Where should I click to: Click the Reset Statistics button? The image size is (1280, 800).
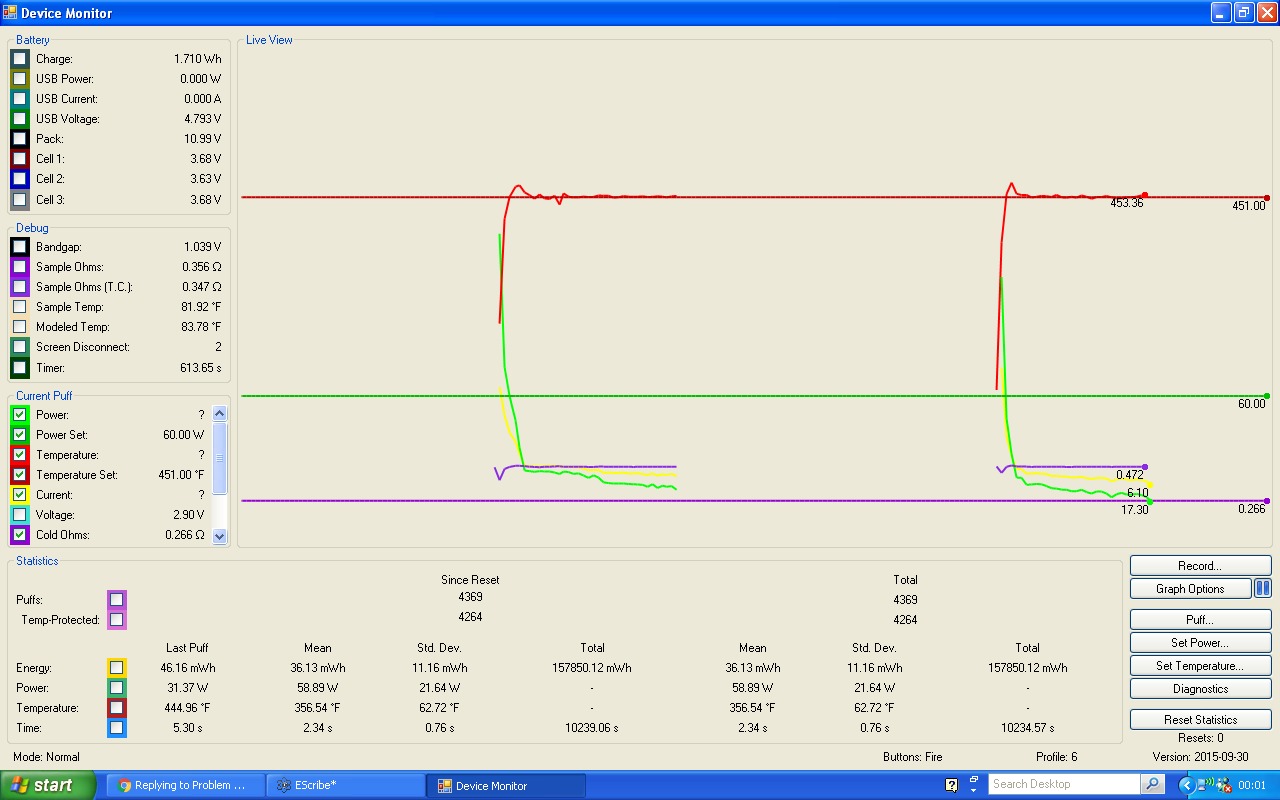coord(1200,720)
